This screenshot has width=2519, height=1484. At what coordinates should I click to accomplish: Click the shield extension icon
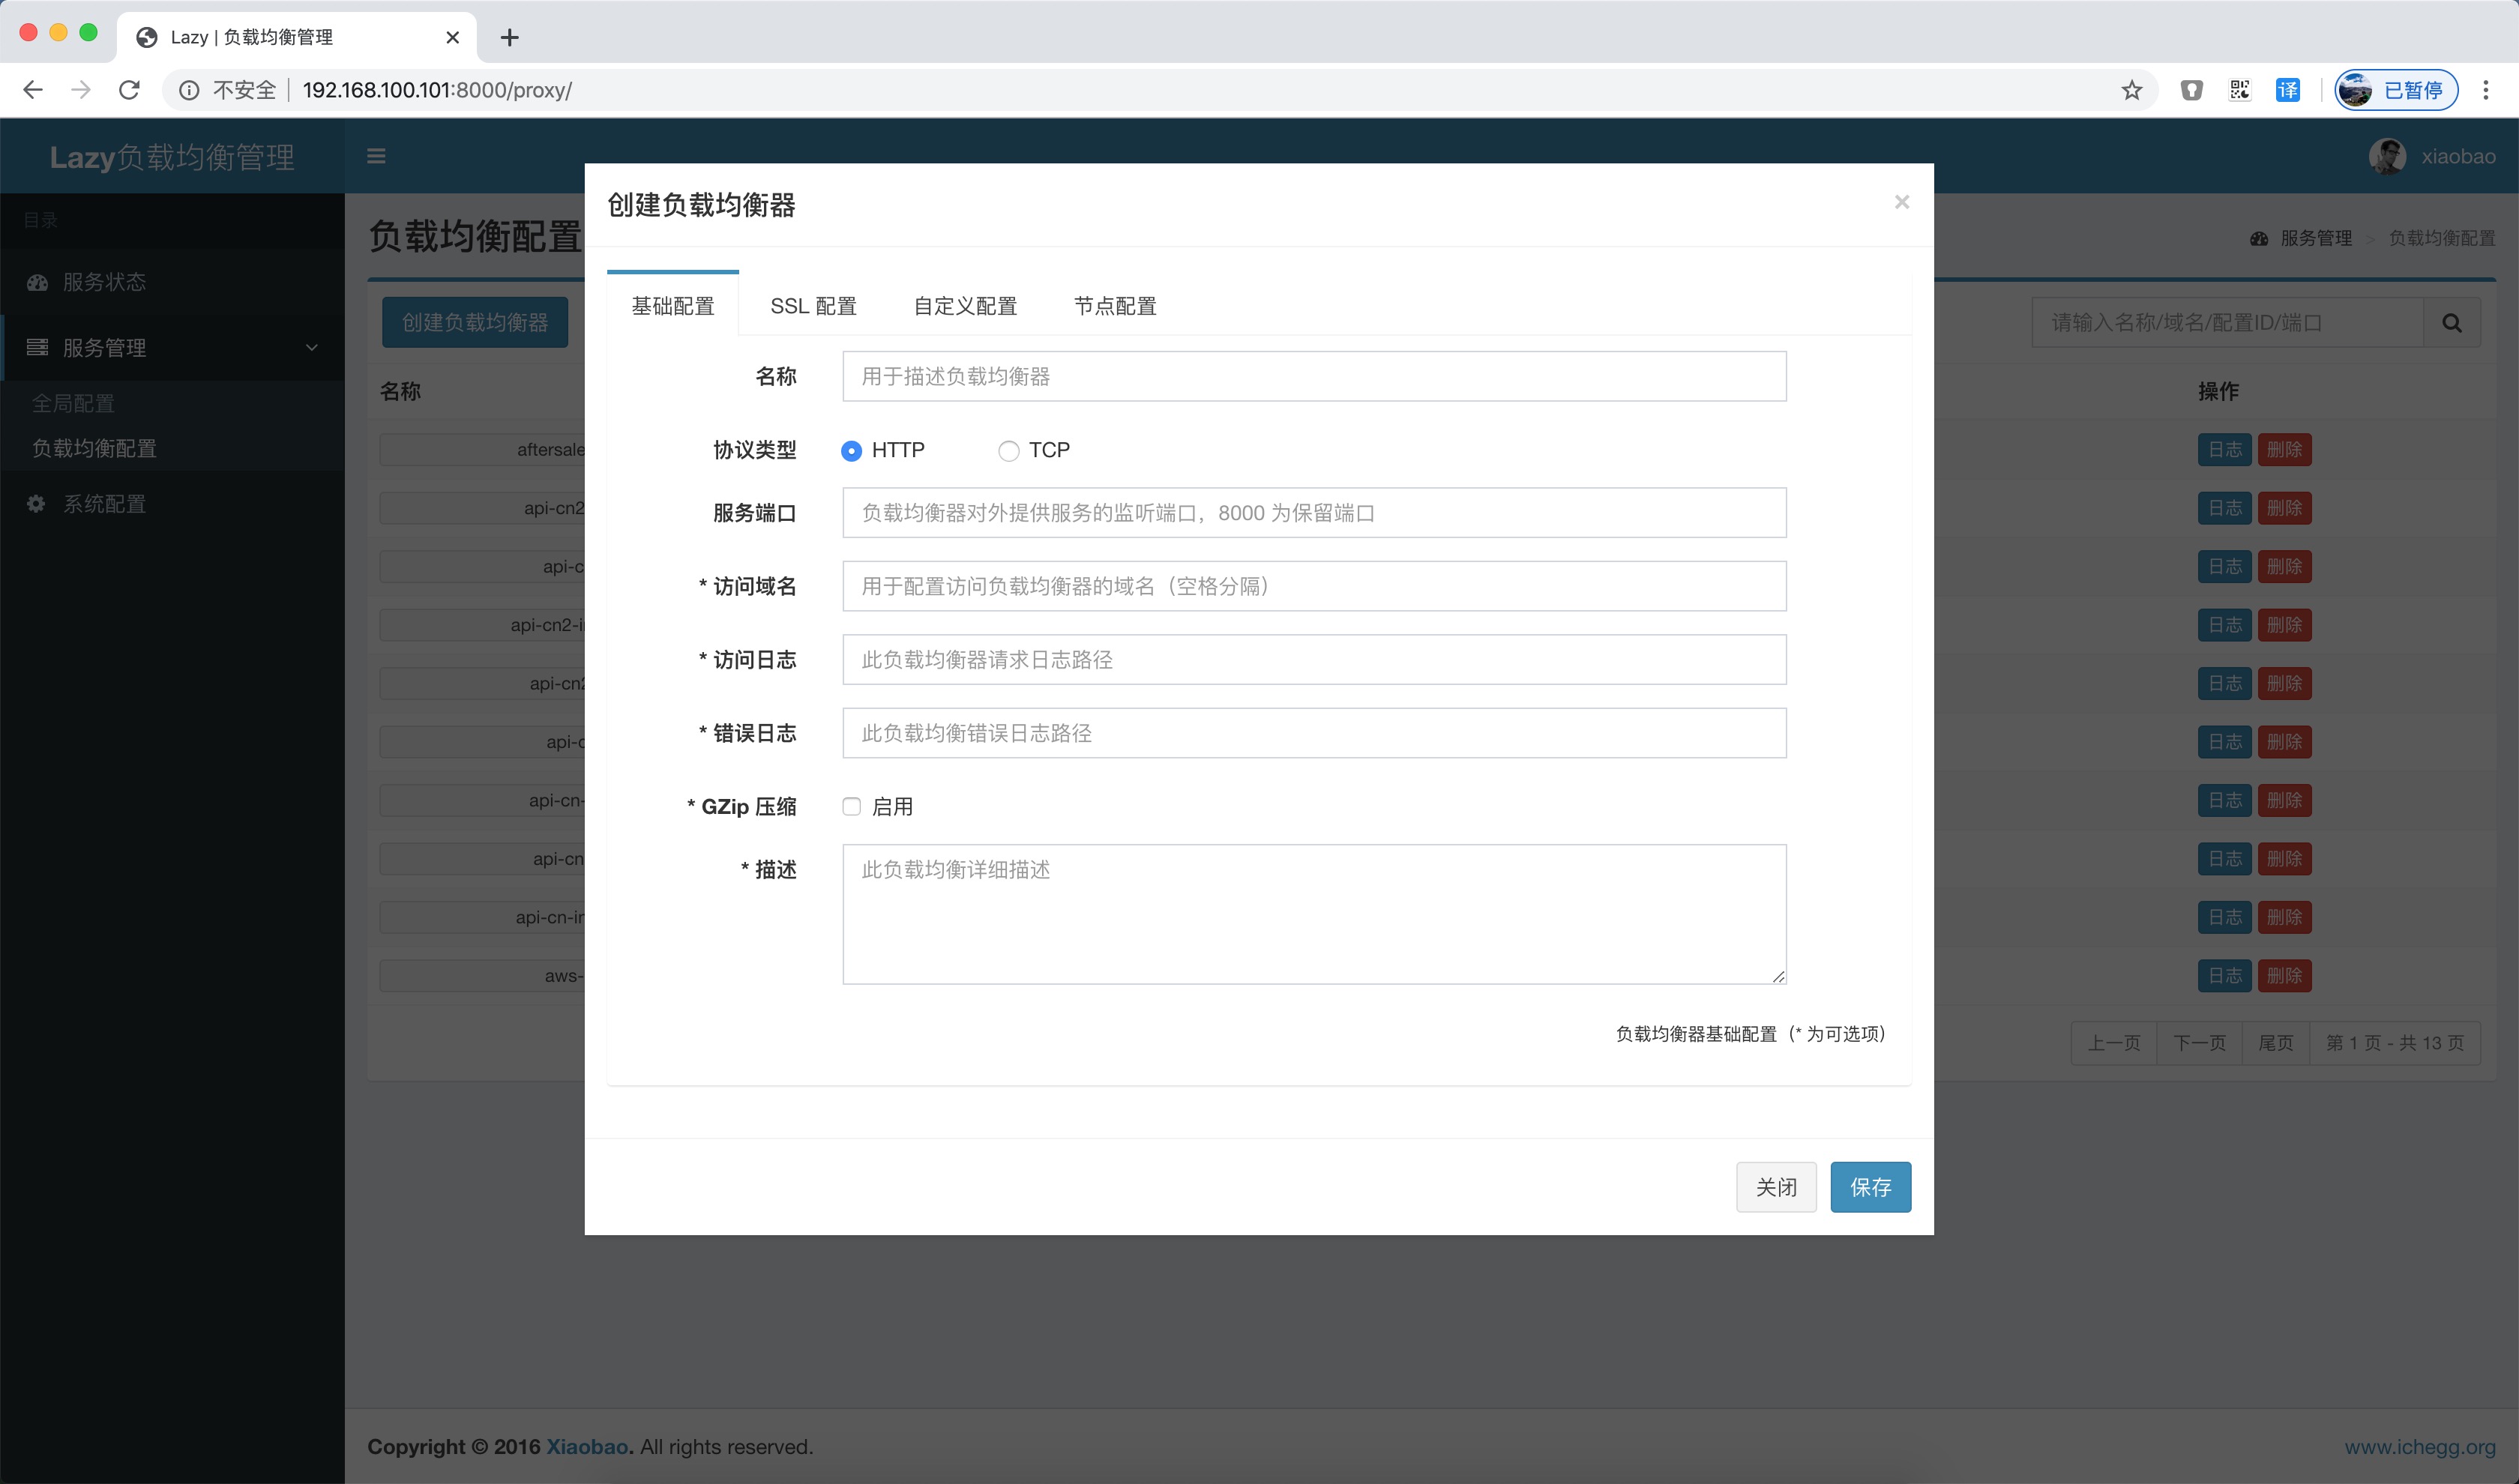2191,90
